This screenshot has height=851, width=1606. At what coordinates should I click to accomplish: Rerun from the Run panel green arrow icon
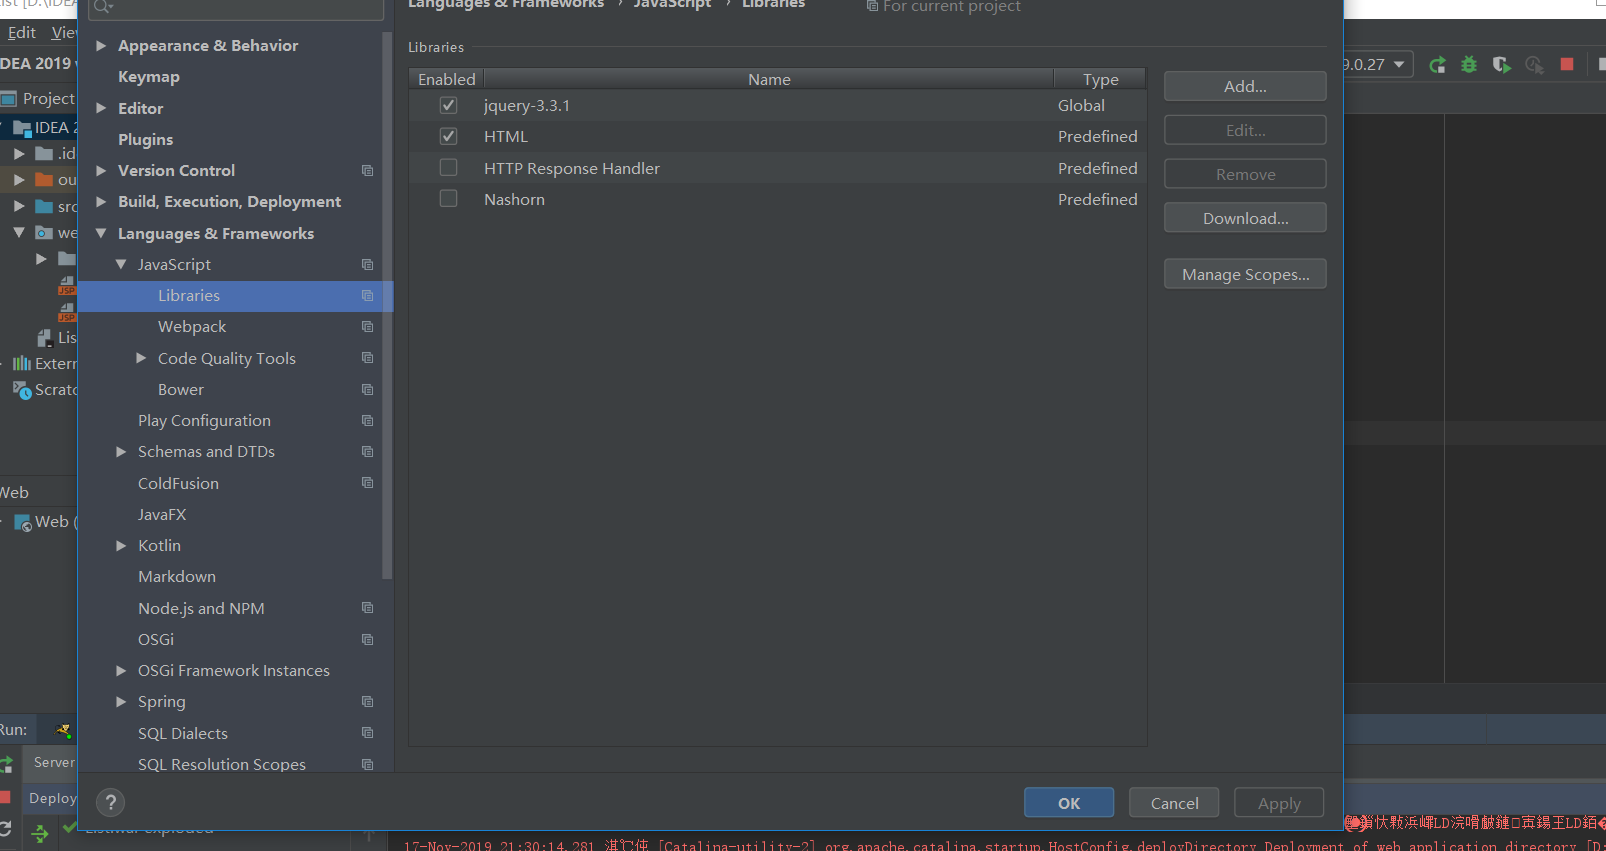click(x=6, y=765)
